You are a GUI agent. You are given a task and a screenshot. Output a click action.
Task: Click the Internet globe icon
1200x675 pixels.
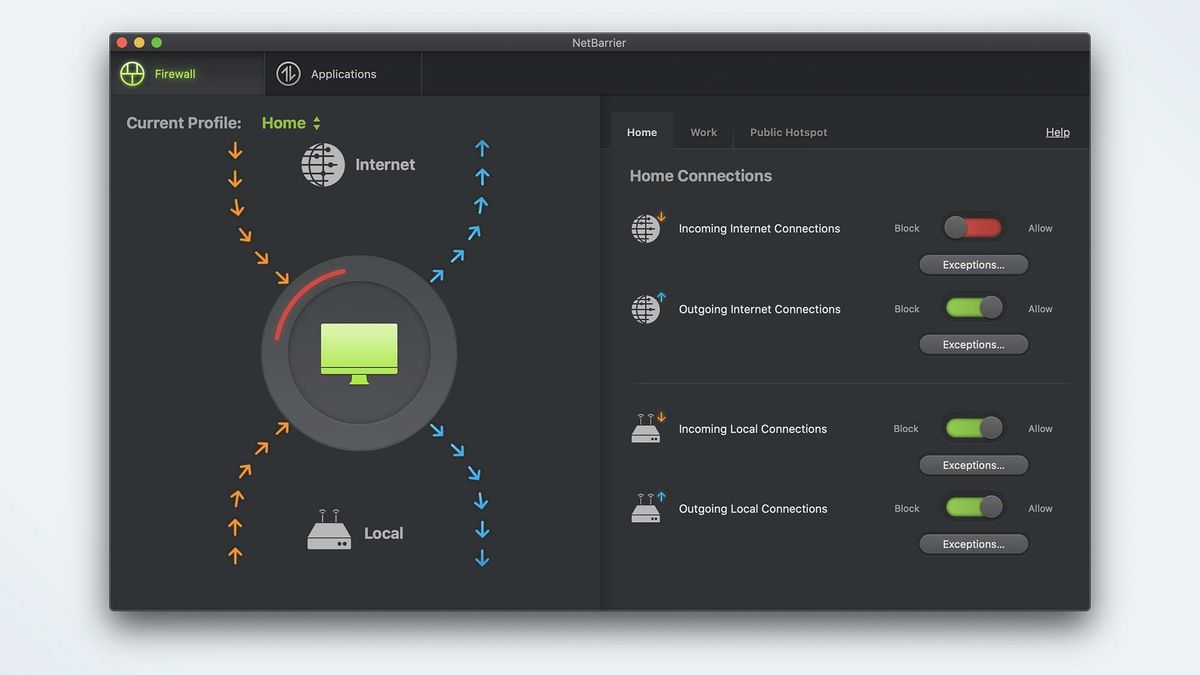[x=321, y=164]
